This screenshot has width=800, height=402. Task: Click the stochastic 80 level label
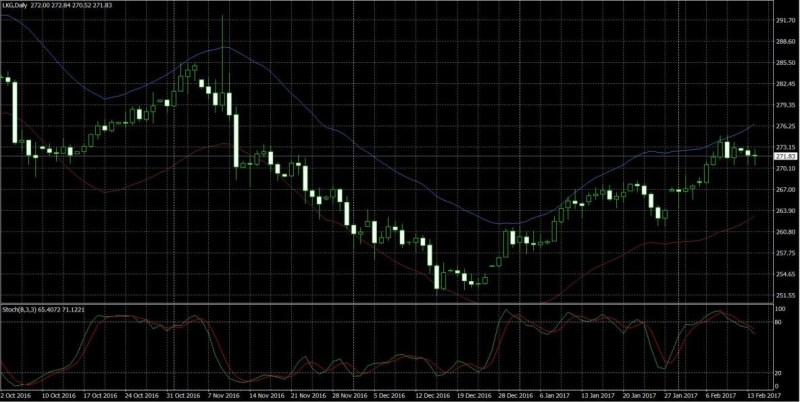point(780,322)
